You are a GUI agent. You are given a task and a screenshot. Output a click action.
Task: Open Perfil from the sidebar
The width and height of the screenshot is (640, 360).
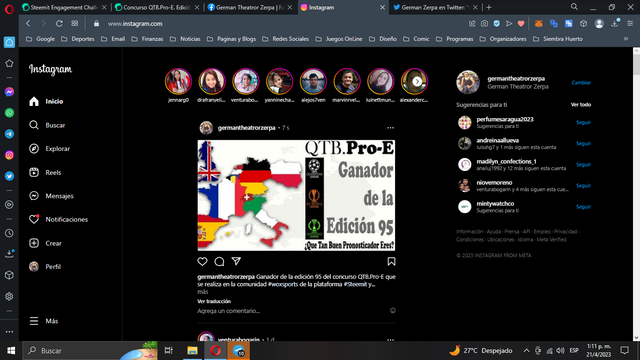(45, 267)
